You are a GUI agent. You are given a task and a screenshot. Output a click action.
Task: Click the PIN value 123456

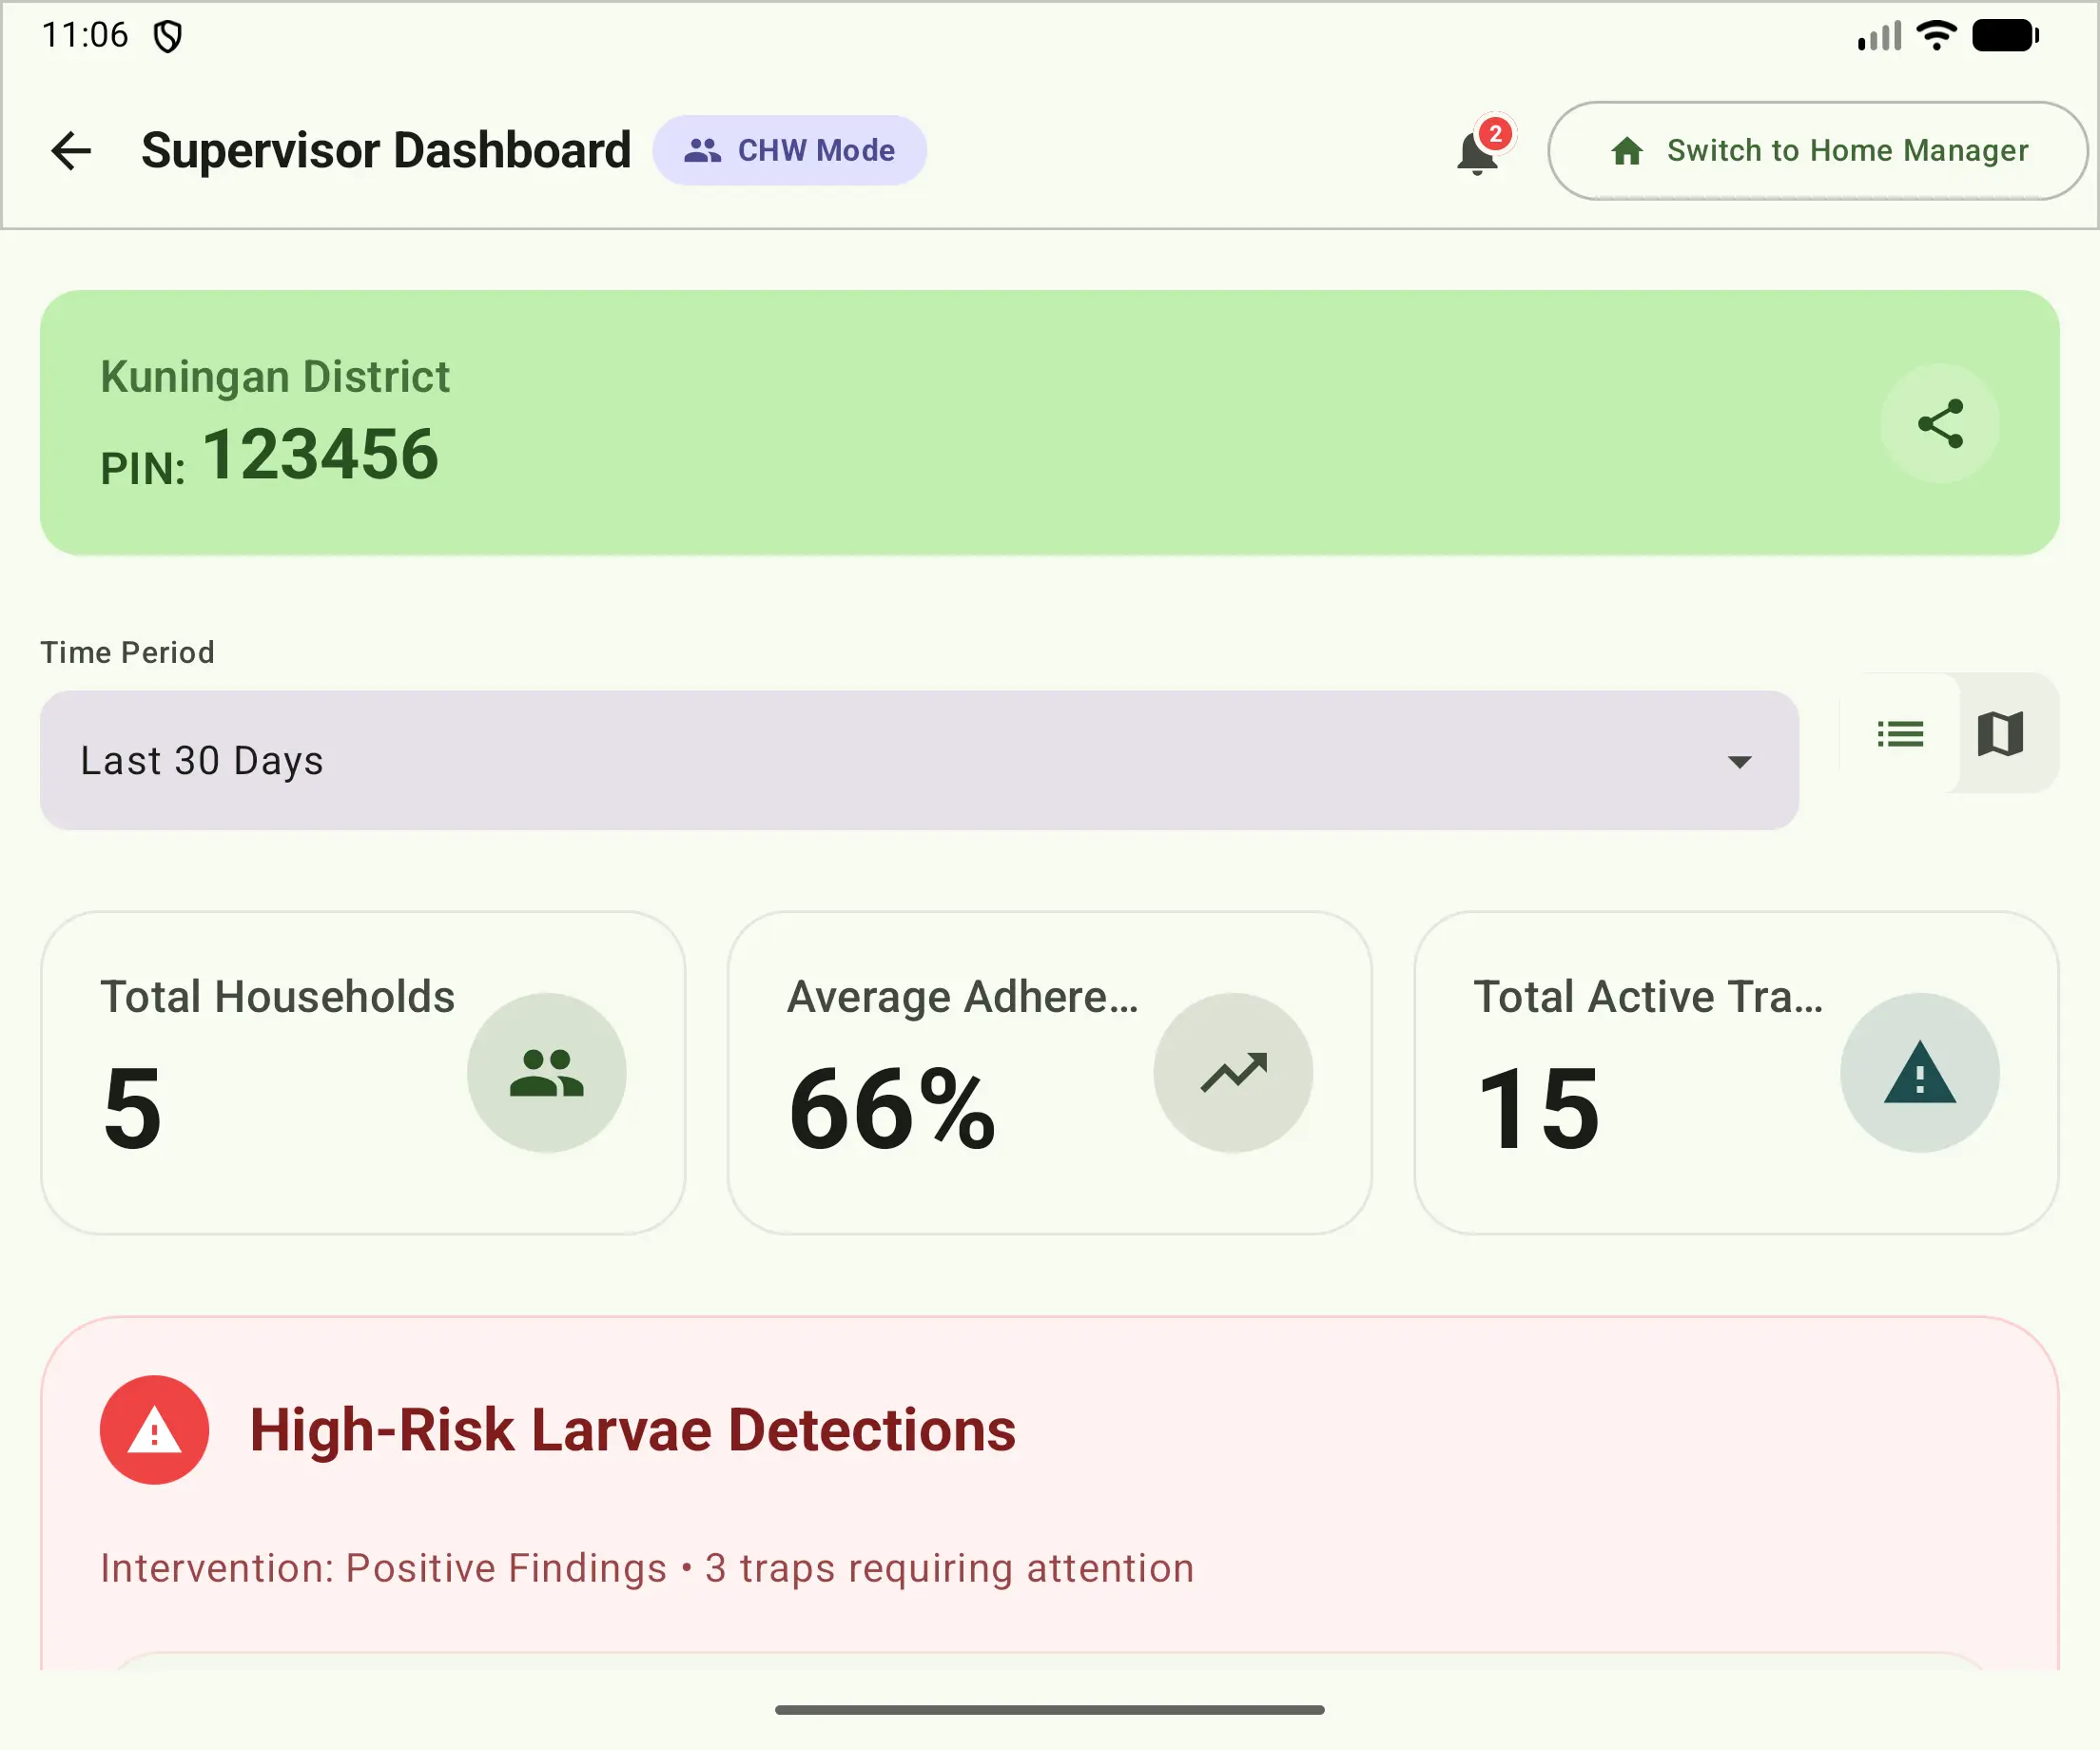coord(321,455)
